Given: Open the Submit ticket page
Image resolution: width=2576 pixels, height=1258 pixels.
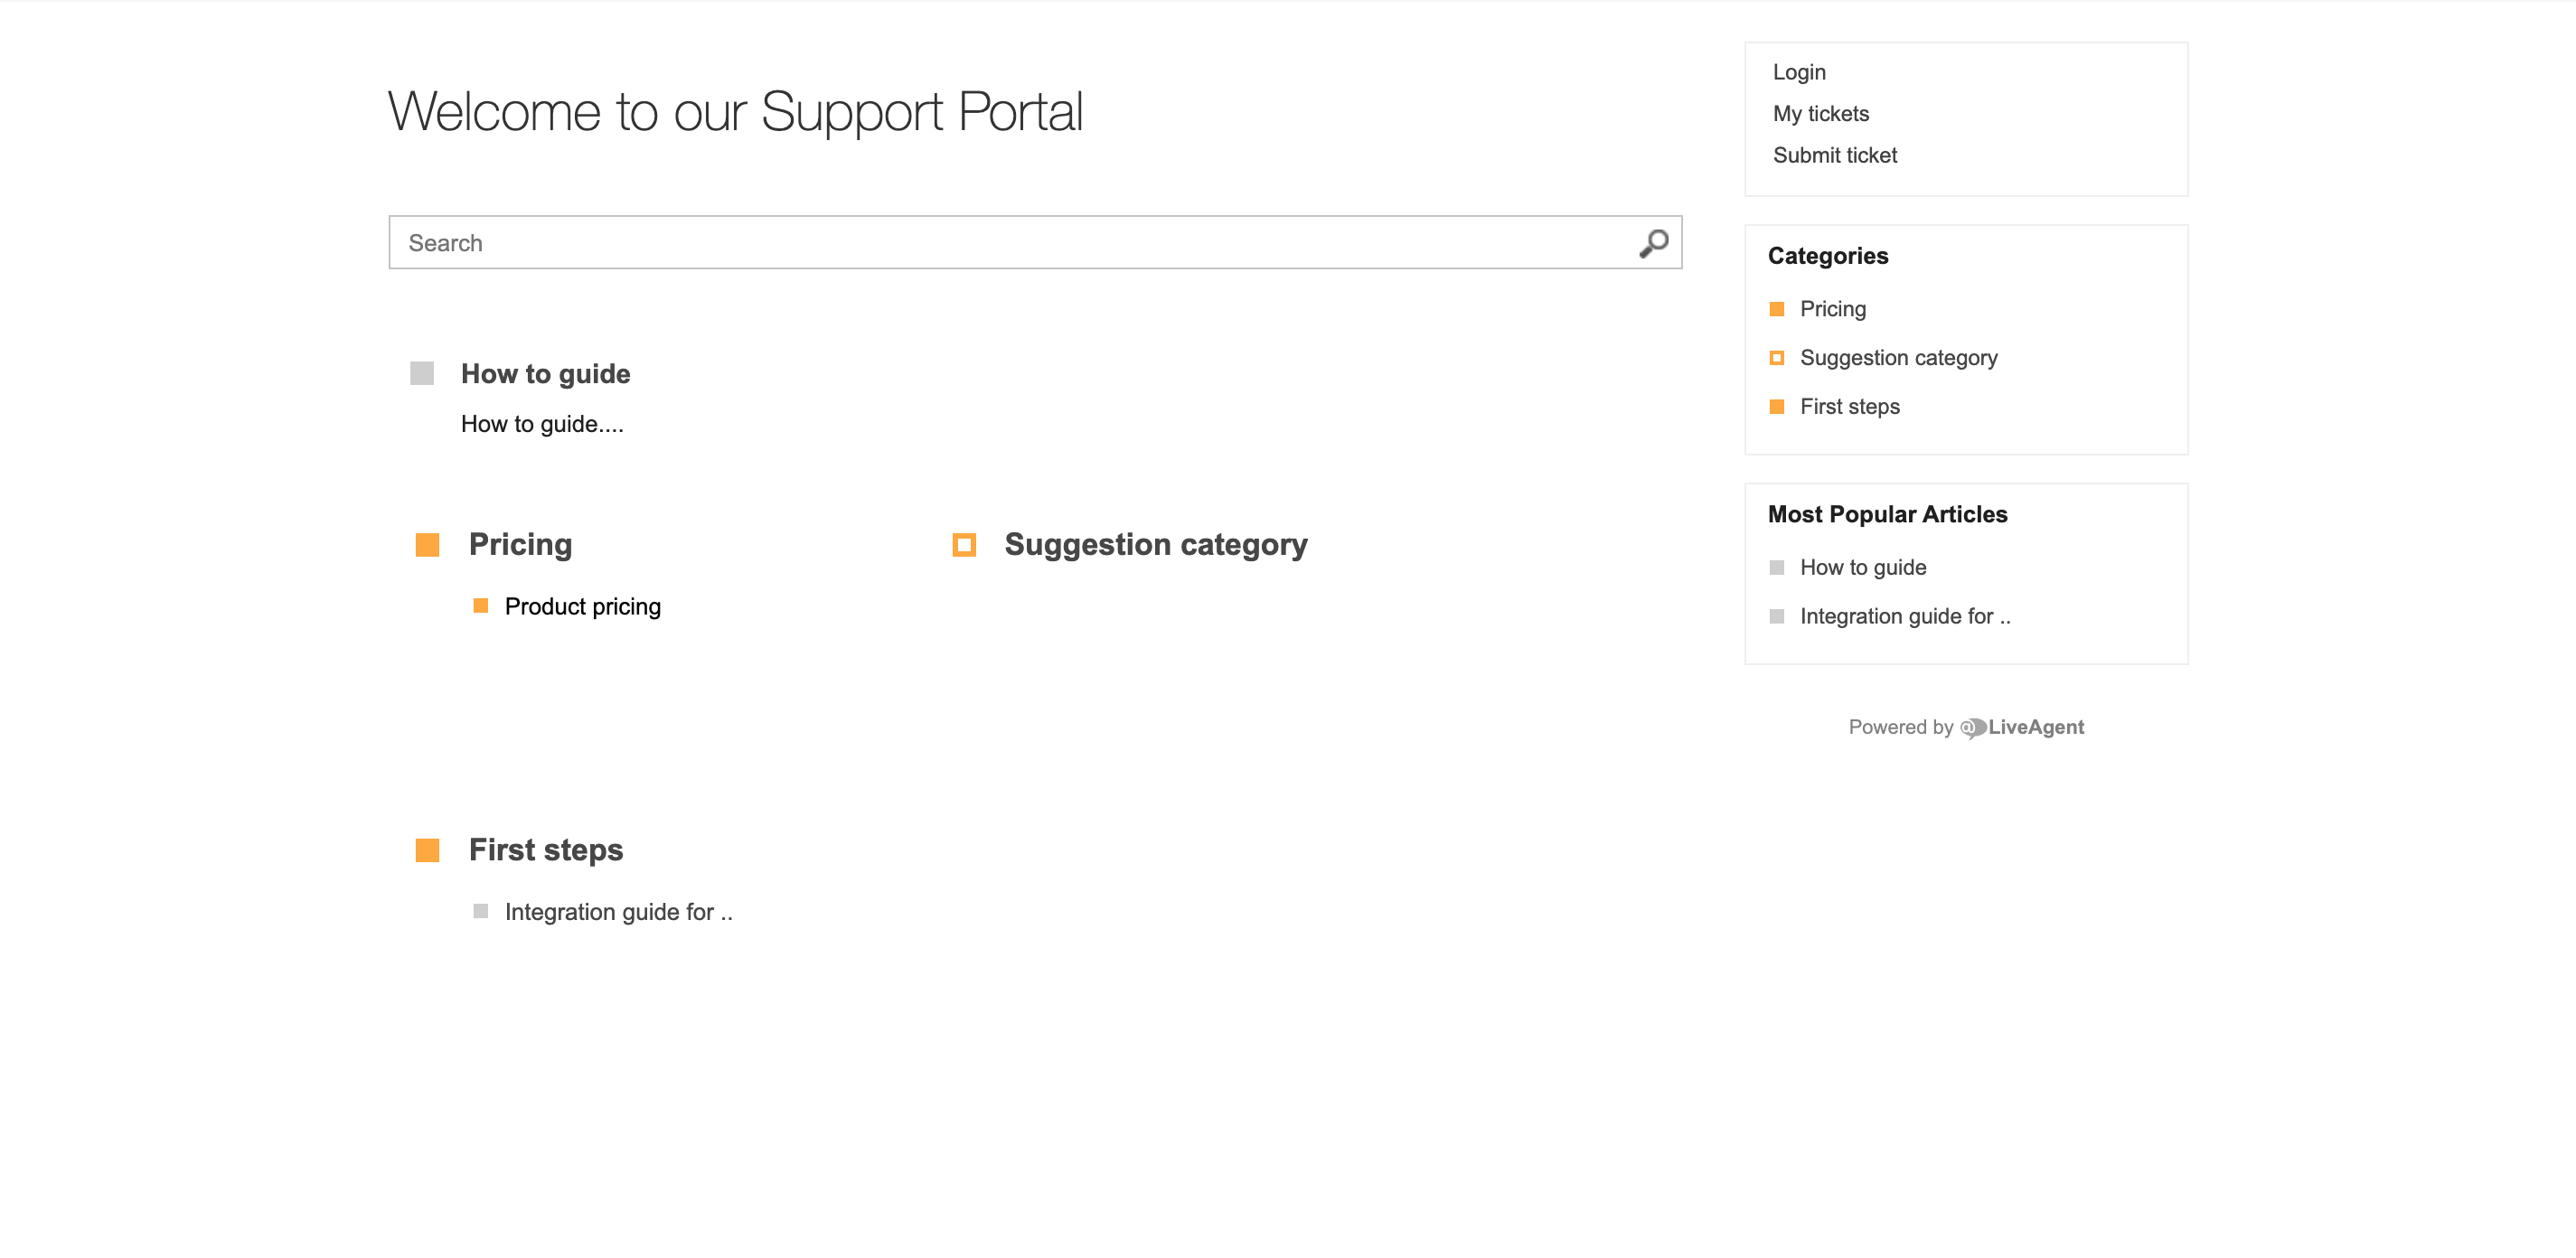Looking at the screenshot, I should point(1834,155).
